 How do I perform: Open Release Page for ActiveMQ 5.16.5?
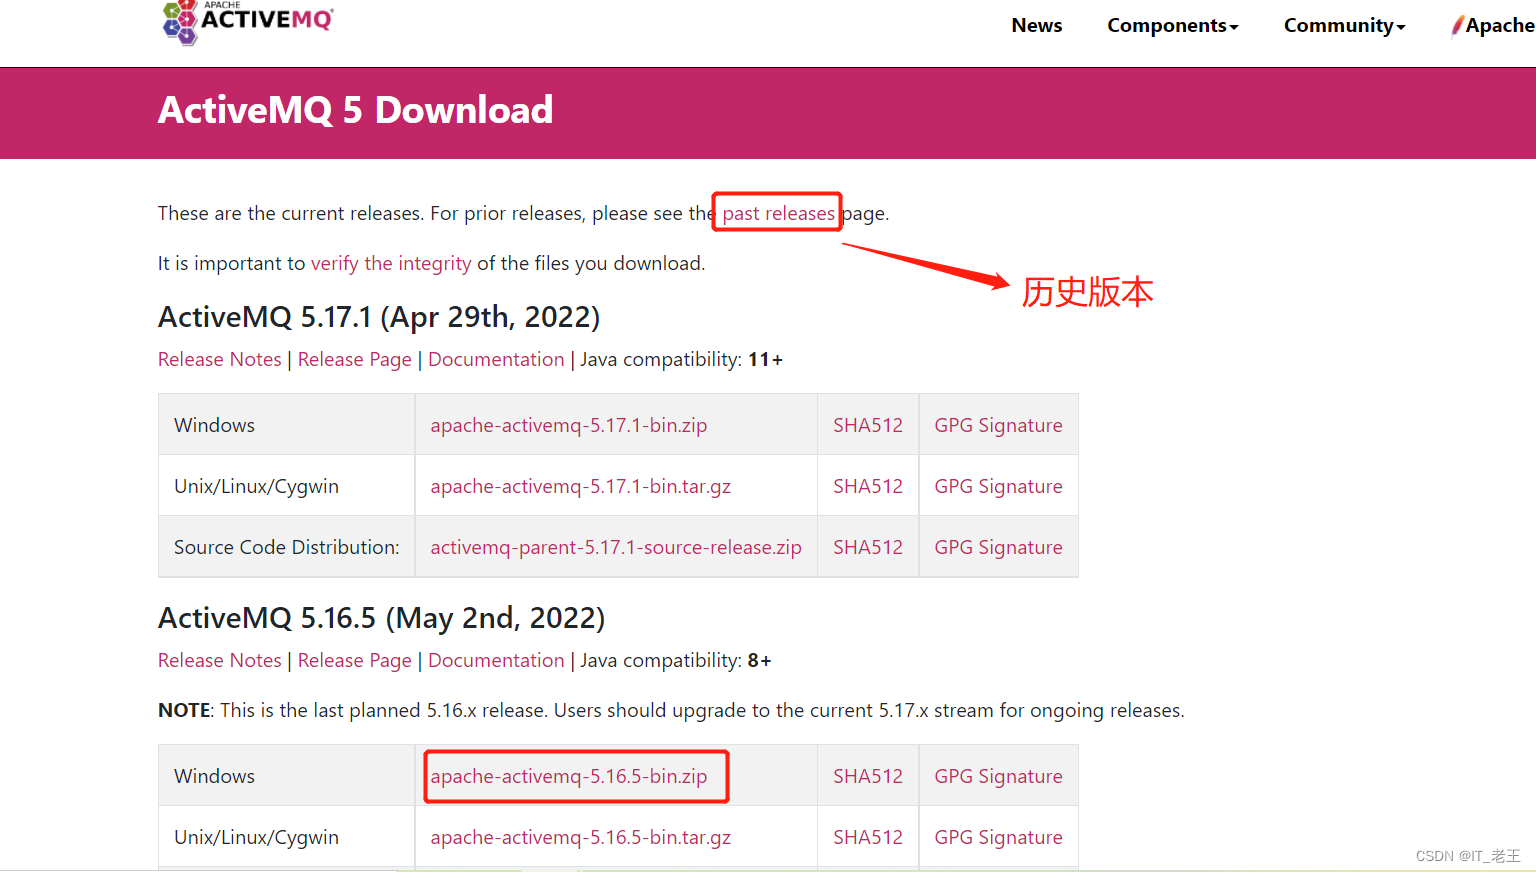355,660
